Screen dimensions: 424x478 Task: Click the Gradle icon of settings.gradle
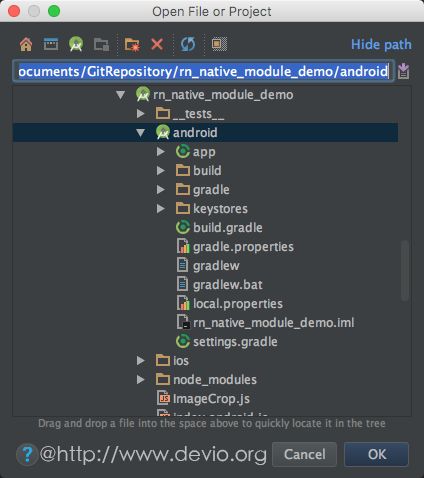coord(183,341)
